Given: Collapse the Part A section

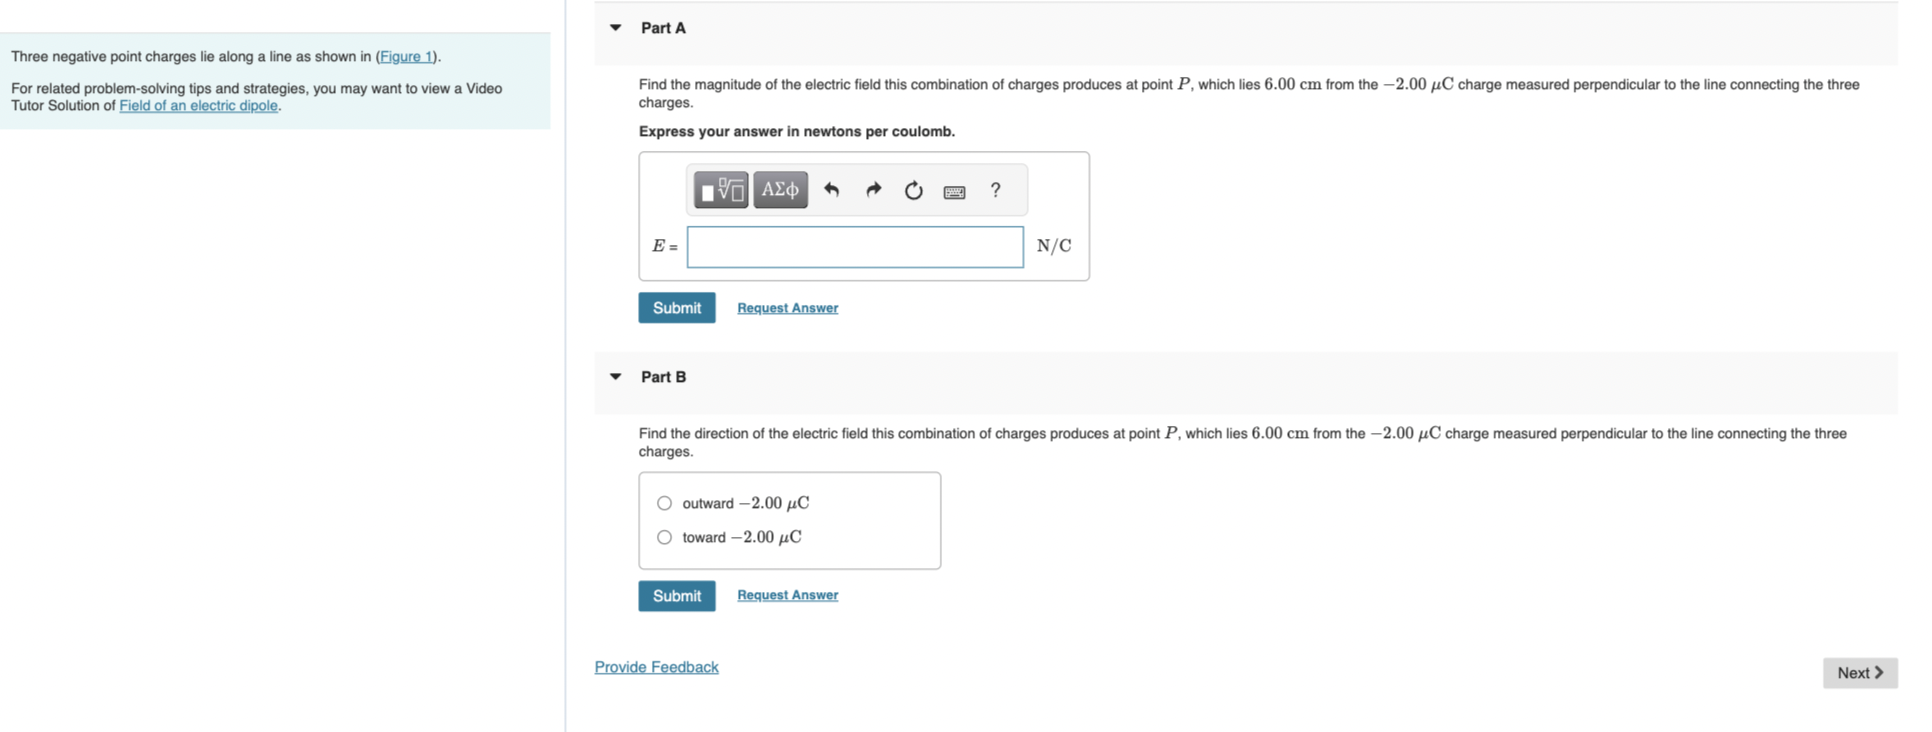Looking at the screenshot, I should point(614,28).
